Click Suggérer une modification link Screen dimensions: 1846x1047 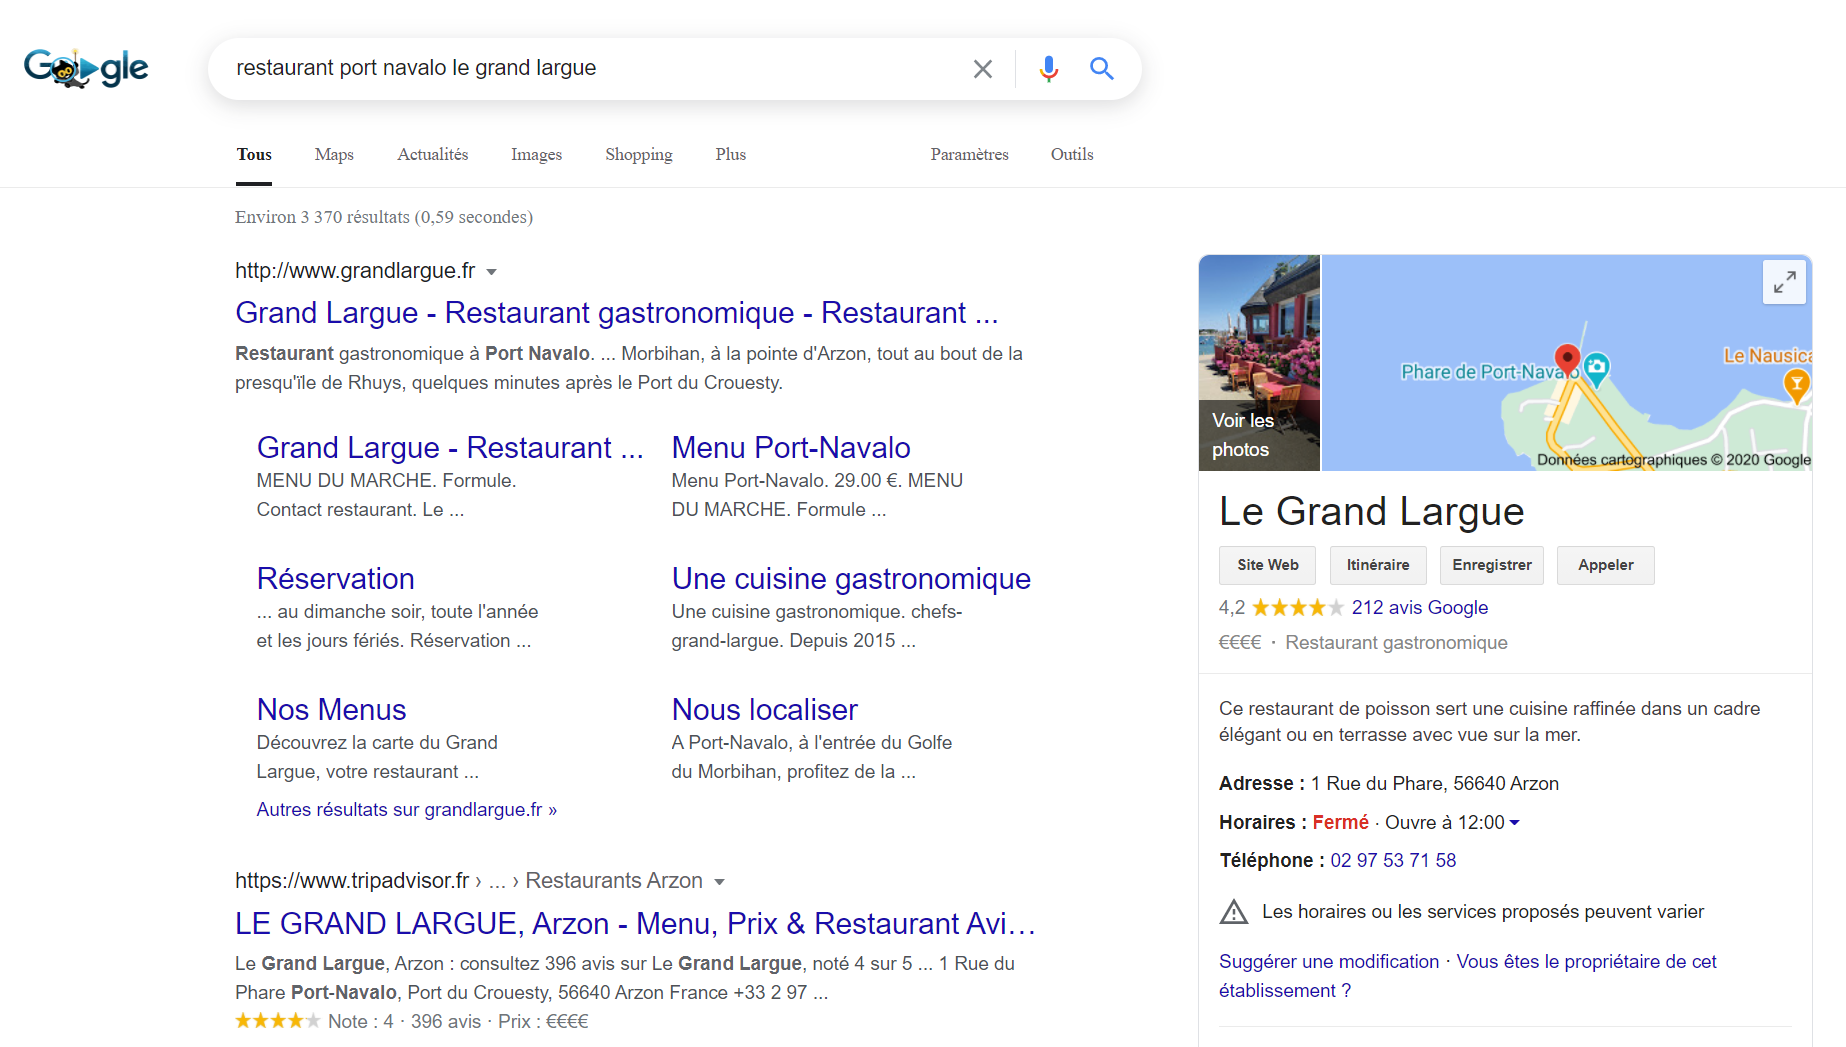point(1329,961)
